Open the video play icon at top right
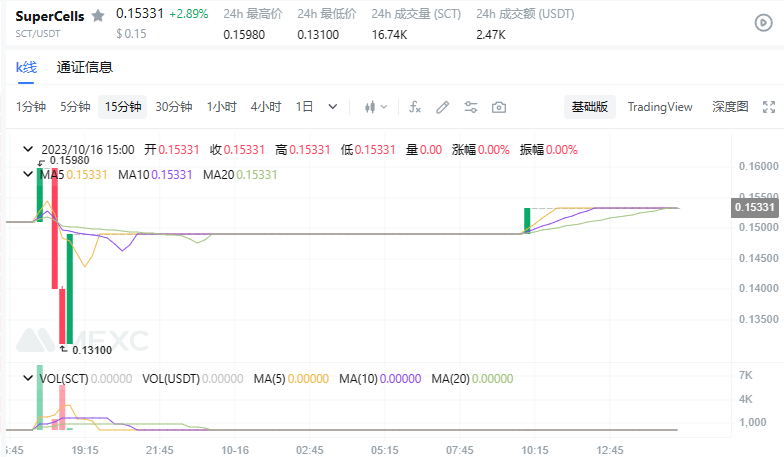Image resolution: width=784 pixels, height=457 pixels. coord(763,22)
